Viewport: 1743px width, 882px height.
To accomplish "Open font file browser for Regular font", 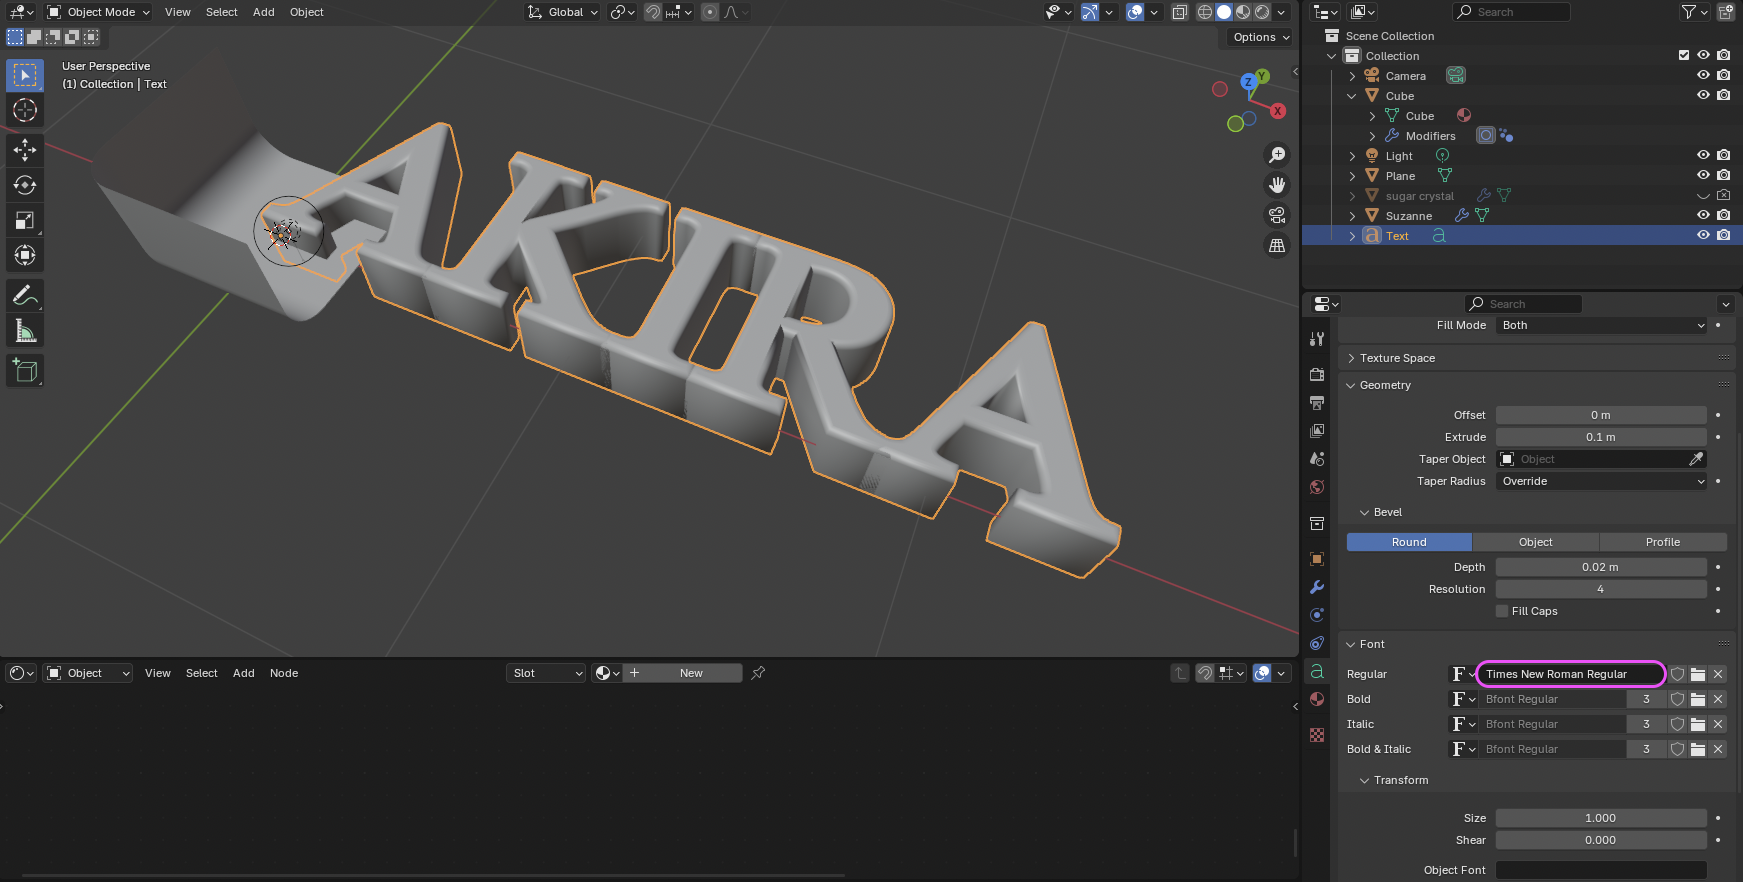I will click(1698, 674).
